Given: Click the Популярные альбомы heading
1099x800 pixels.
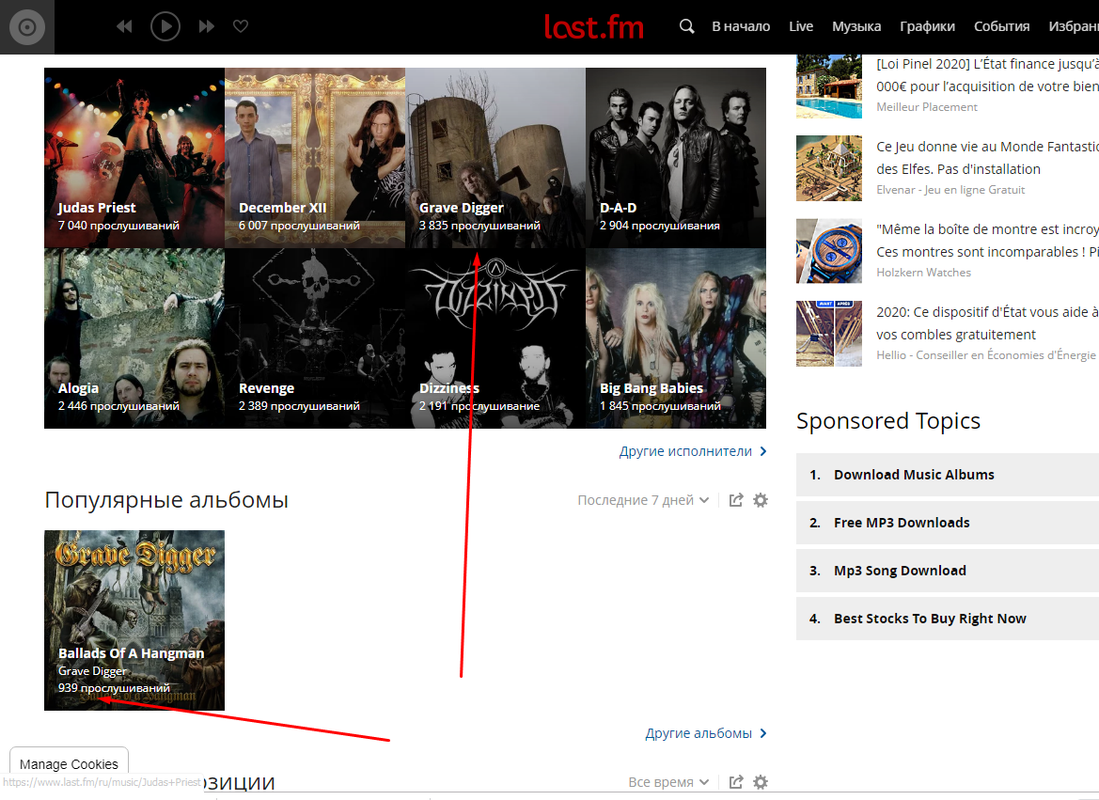Looking at the screenshot, I should coord(166,500).
